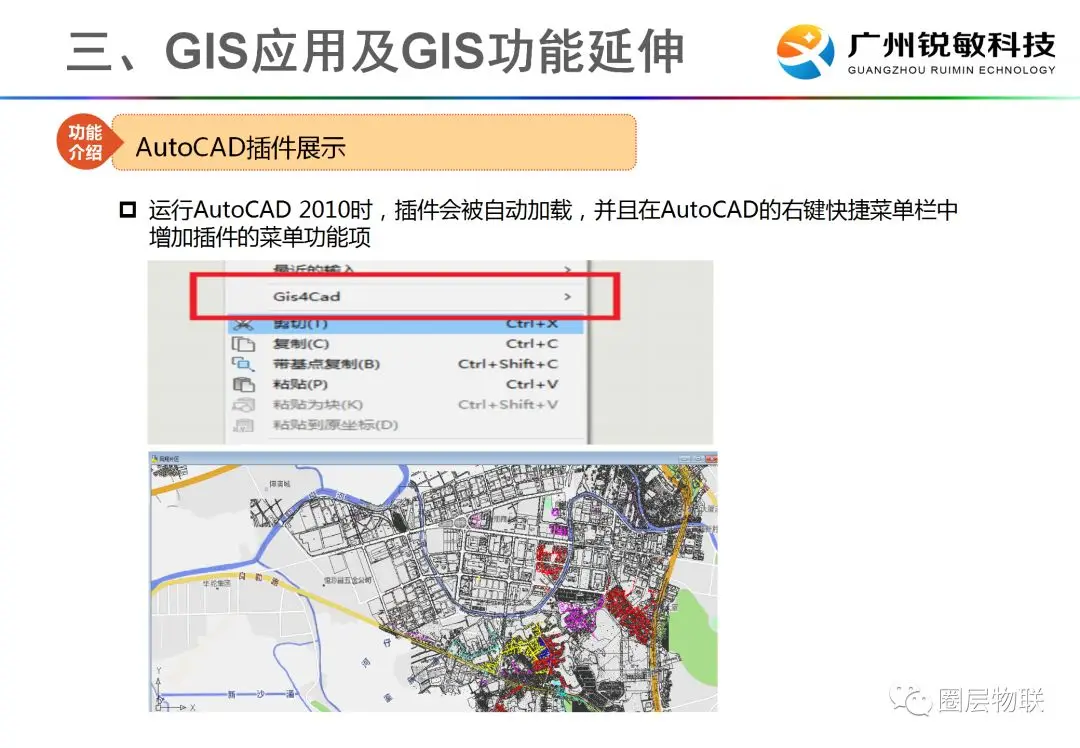Click the slide title 三、GIS应用及GIS功能延伸
The width and height of the screenshot is (1080, 748).
376,51
